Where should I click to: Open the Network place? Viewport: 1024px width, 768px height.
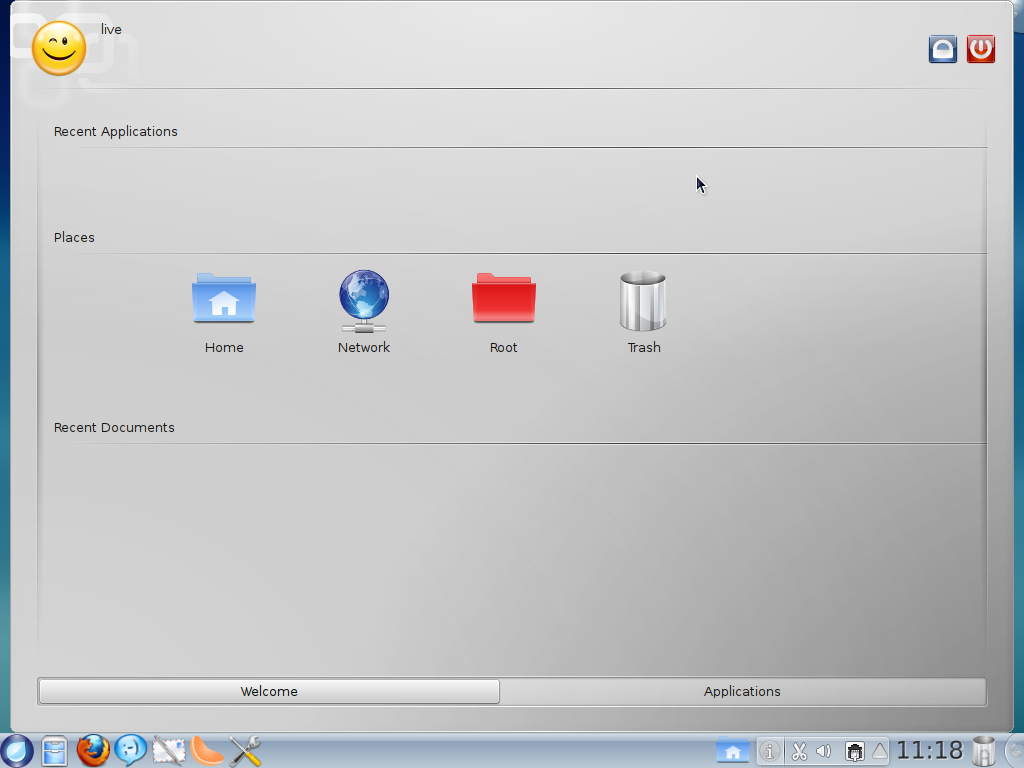tap(364, 300)
